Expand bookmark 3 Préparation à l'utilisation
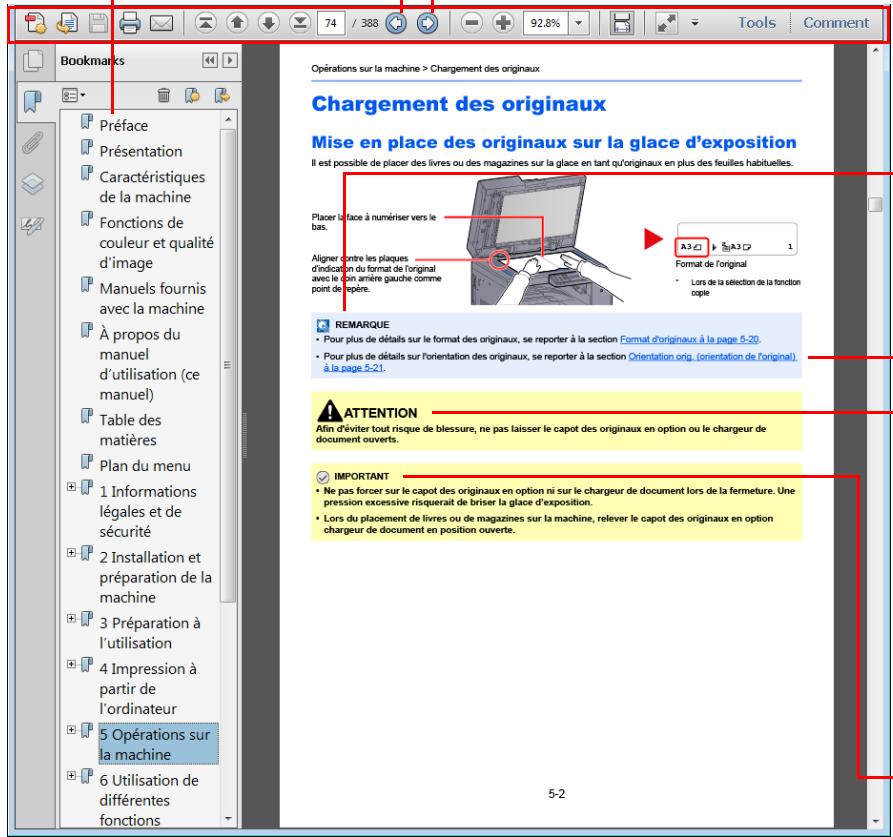The image size is (893, 837). click(71, 618)
